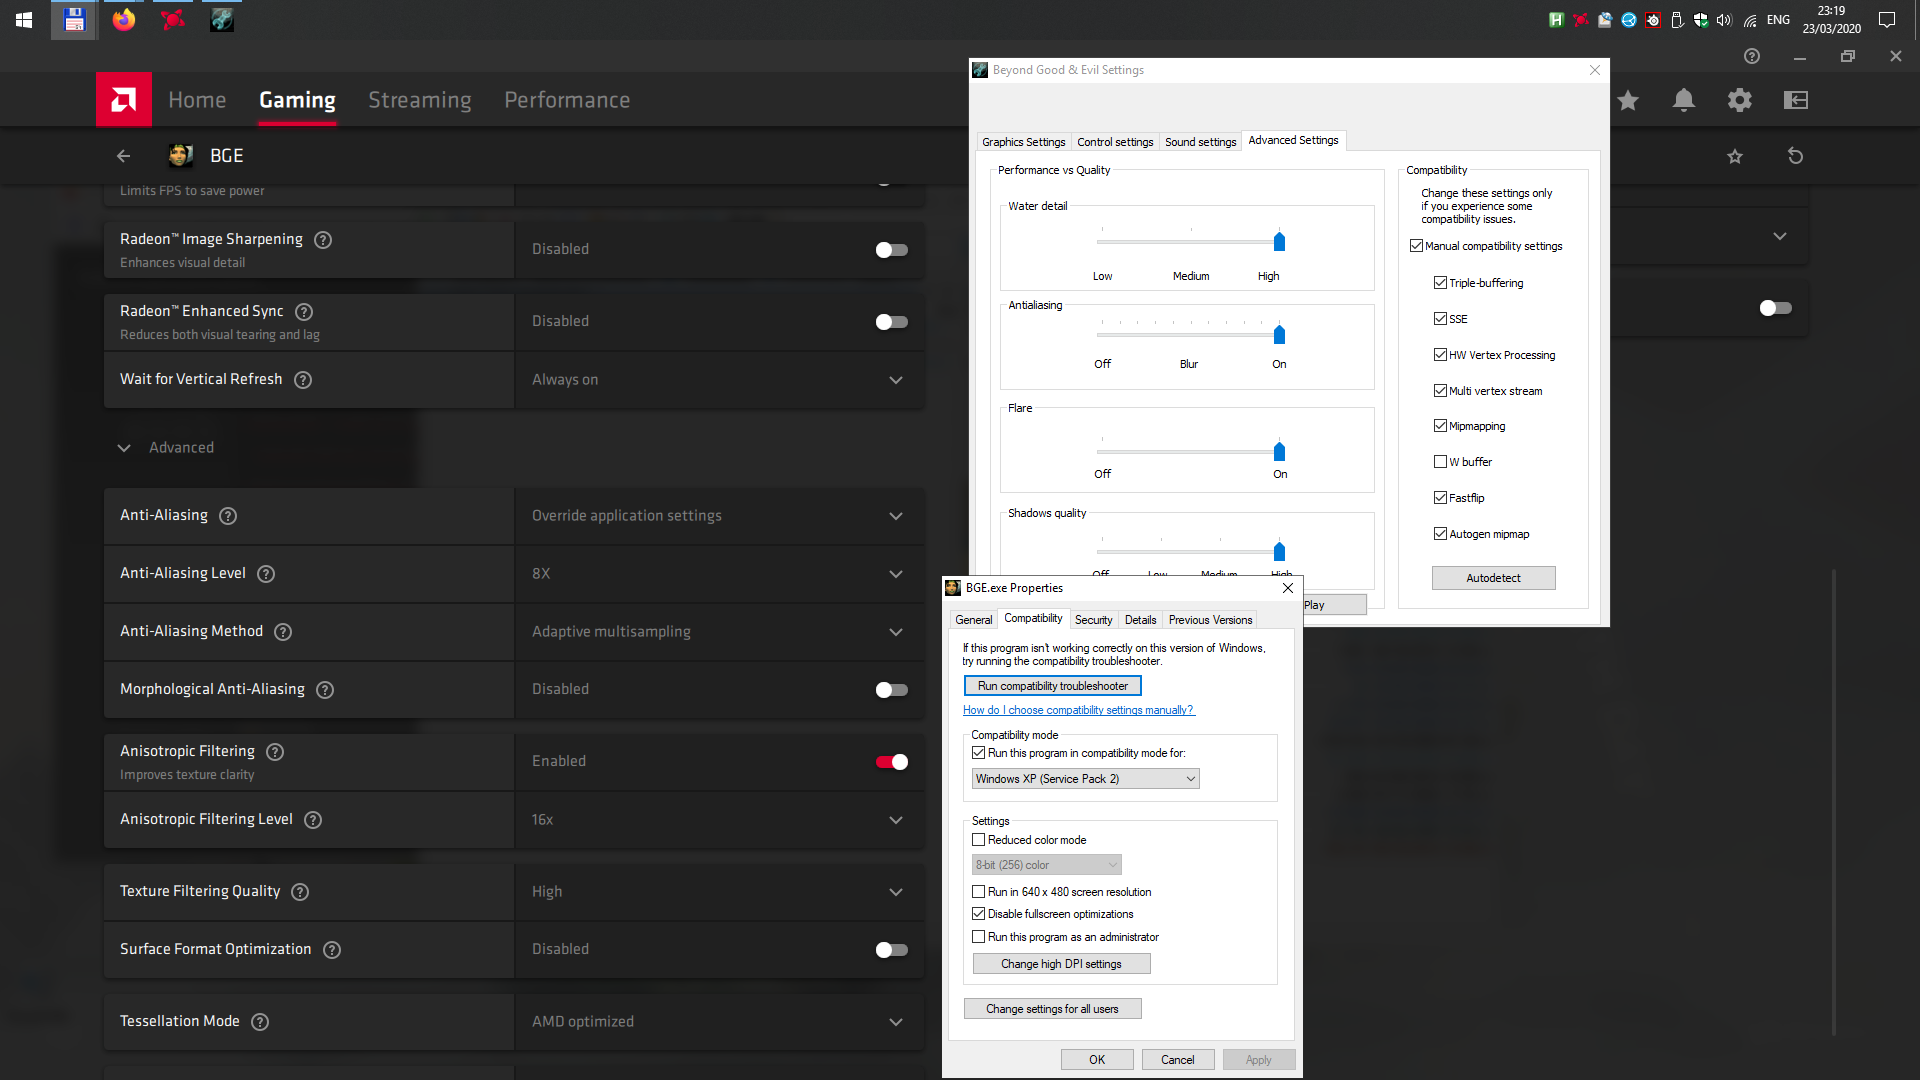Viewport: 1920px width, 1080px height.
Task: Open help icon for Anti-Aliasing Method
Action: point(283,632)
